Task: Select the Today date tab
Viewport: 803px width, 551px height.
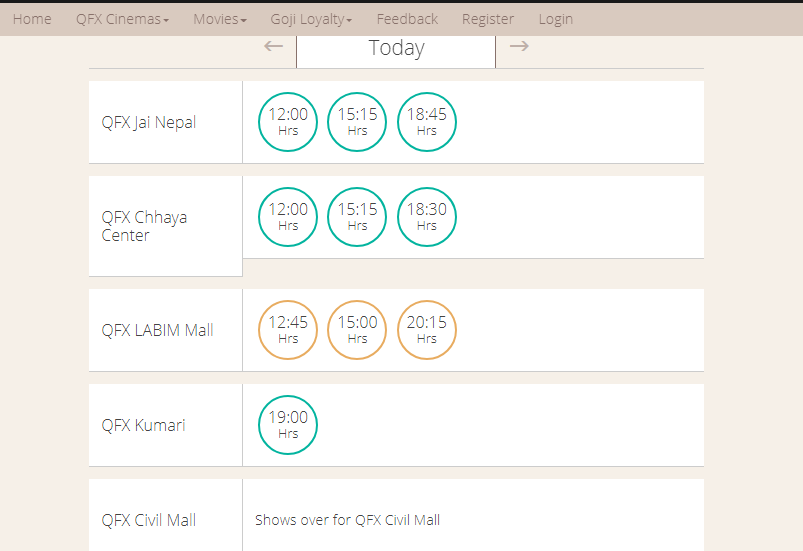Action: pyautogui.click(x=396, y=51)
